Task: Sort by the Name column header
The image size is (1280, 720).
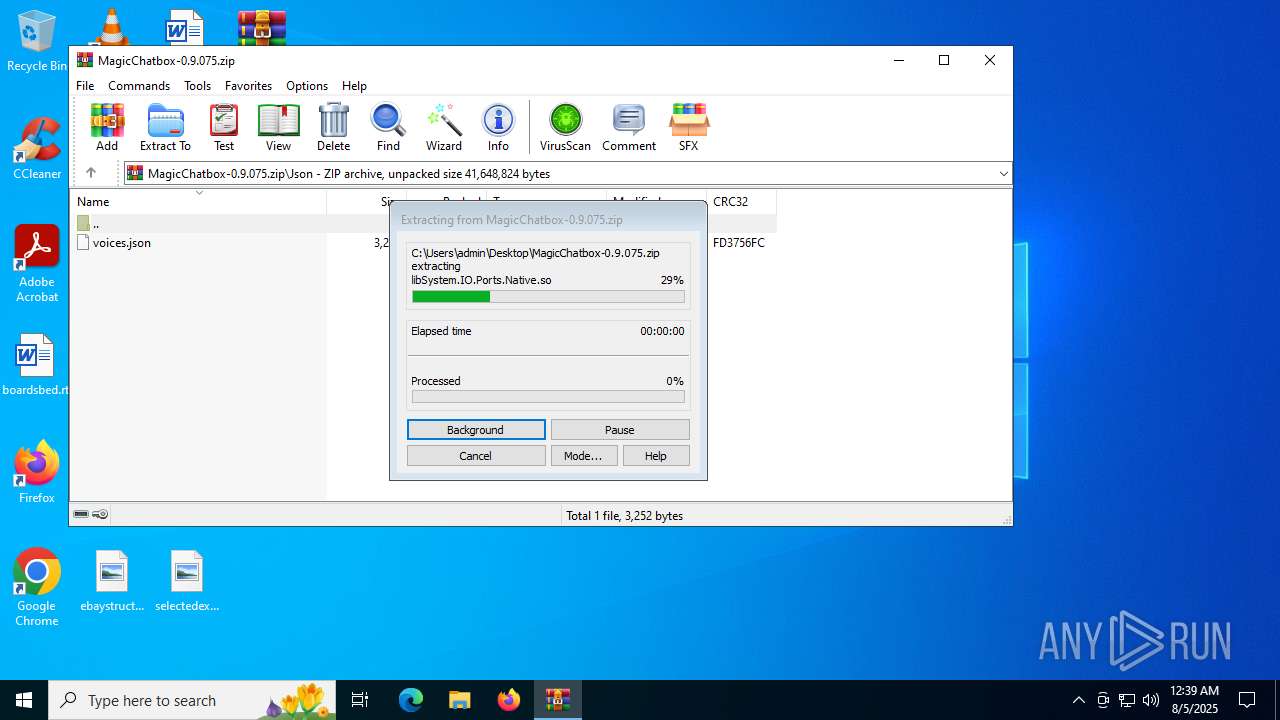Action: (x=200, y=201)
